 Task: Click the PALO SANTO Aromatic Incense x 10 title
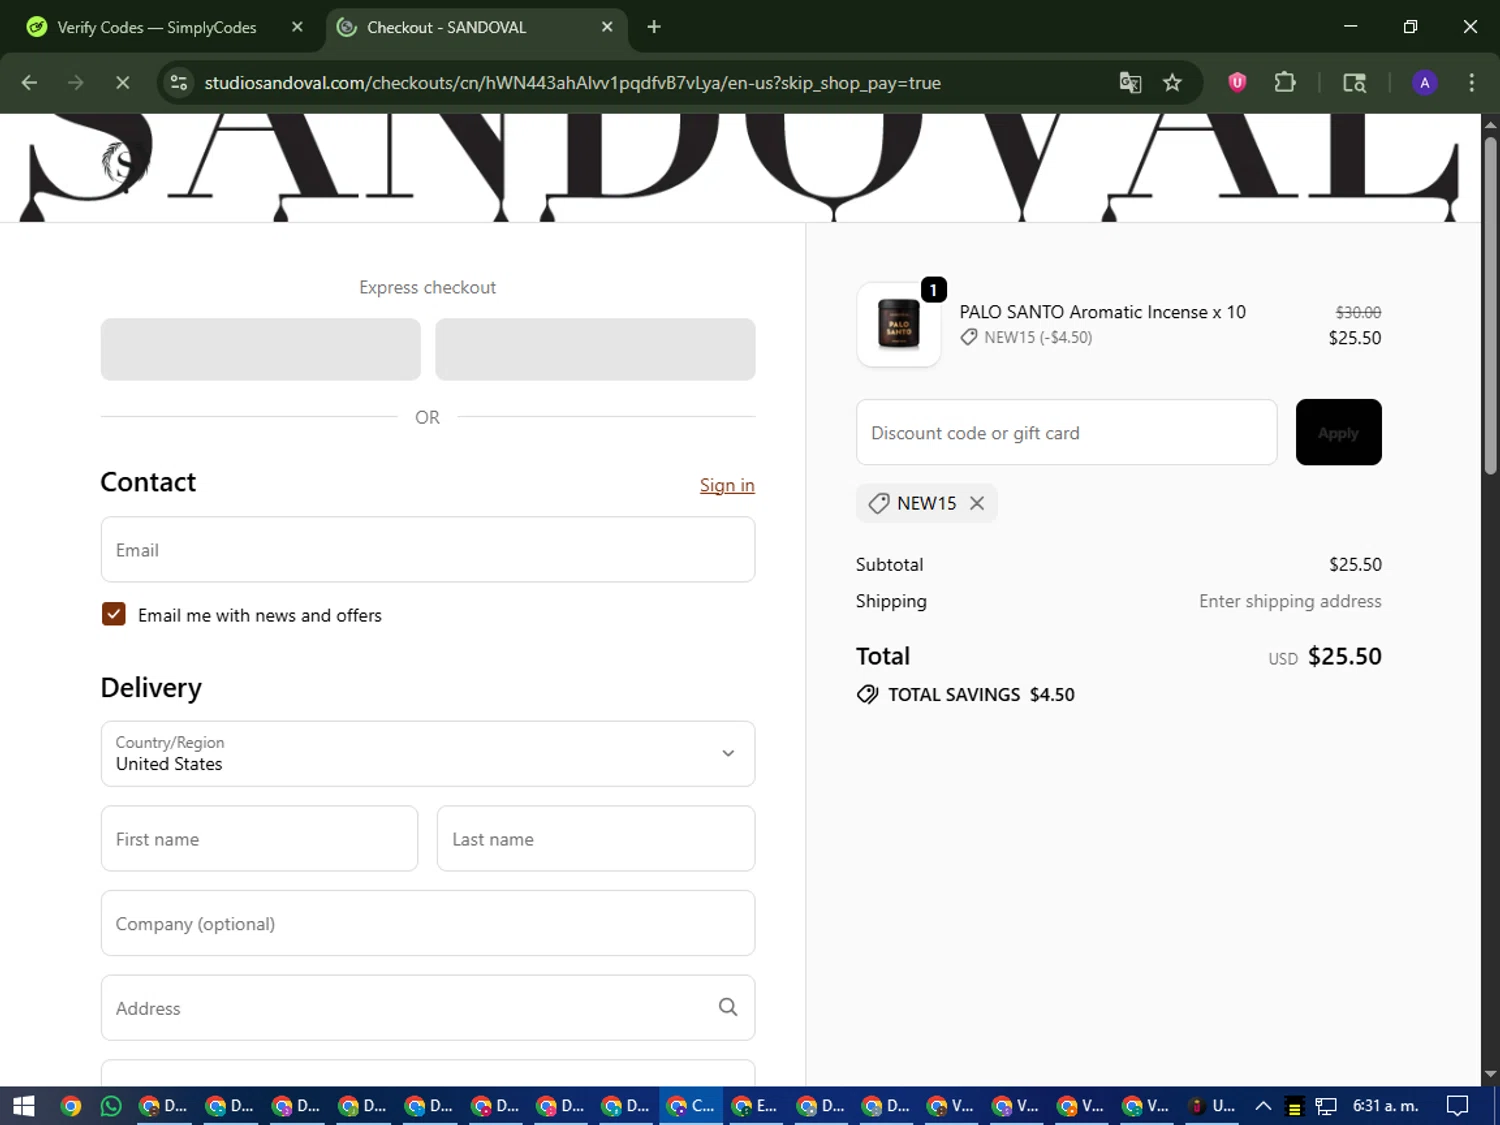click(x=1102, y=312)
